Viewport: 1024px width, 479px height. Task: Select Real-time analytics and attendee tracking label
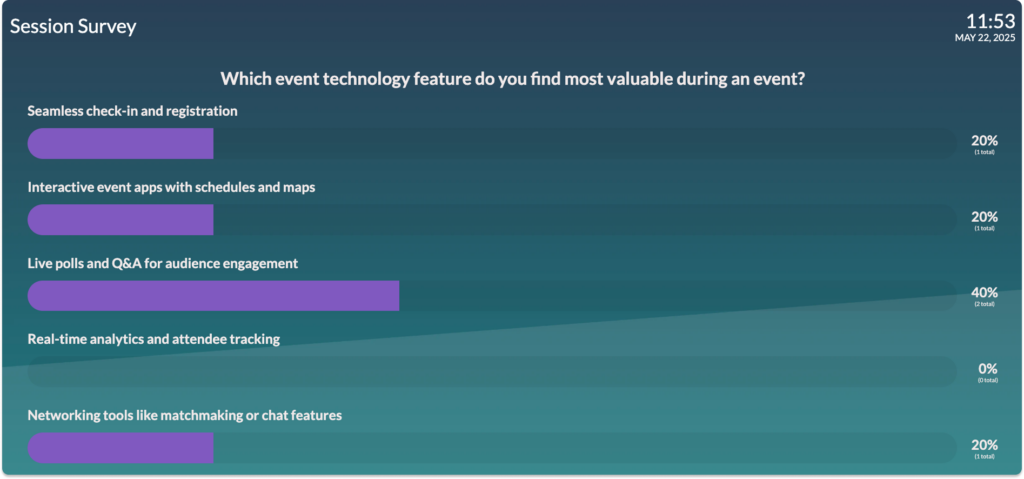pyautogui.click(x=153, y=340)
